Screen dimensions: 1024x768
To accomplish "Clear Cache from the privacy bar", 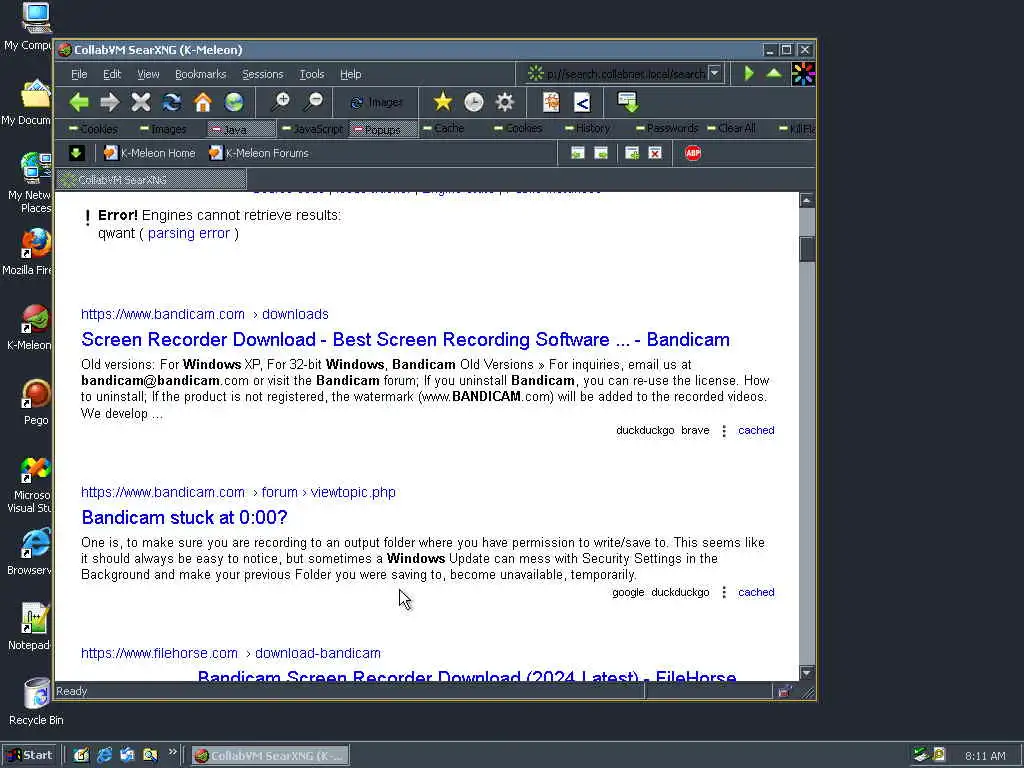I will [443, 128].
